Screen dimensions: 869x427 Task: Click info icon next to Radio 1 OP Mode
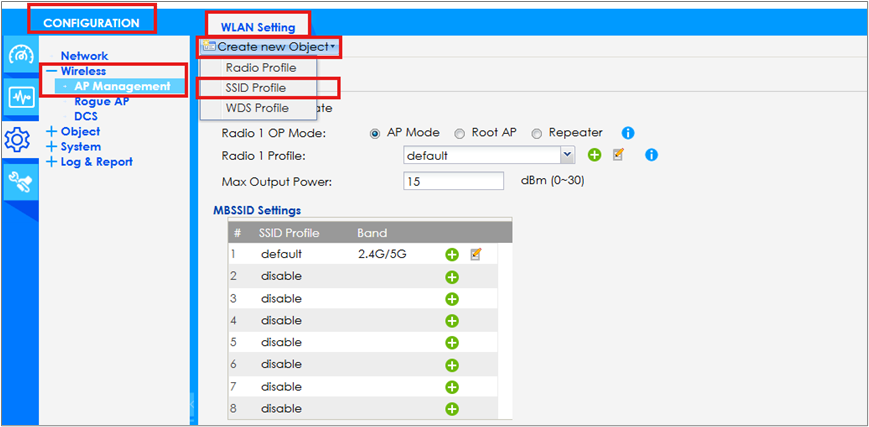click(627, 133)
